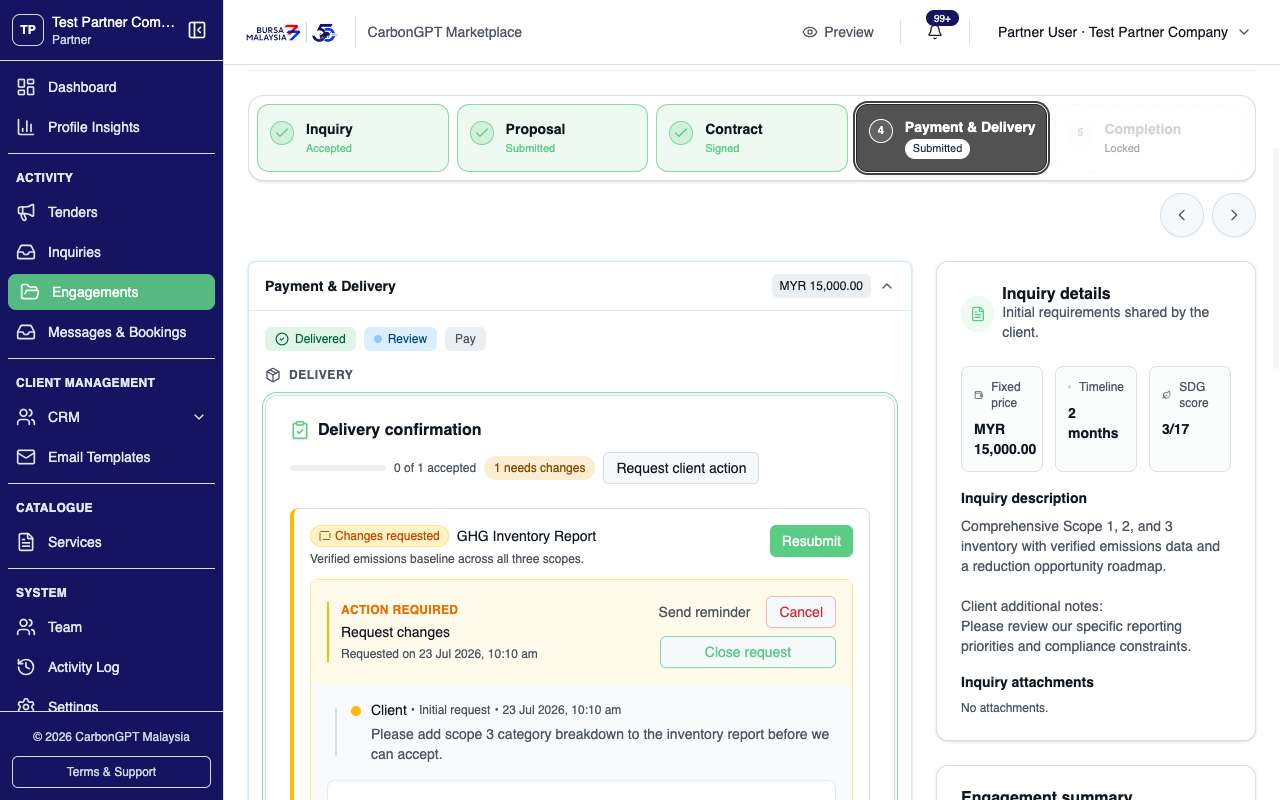Expand the CRM submenu chevron
This screenshot has width=1280, height=800.
pyautogui.click(x=198, y=417)
